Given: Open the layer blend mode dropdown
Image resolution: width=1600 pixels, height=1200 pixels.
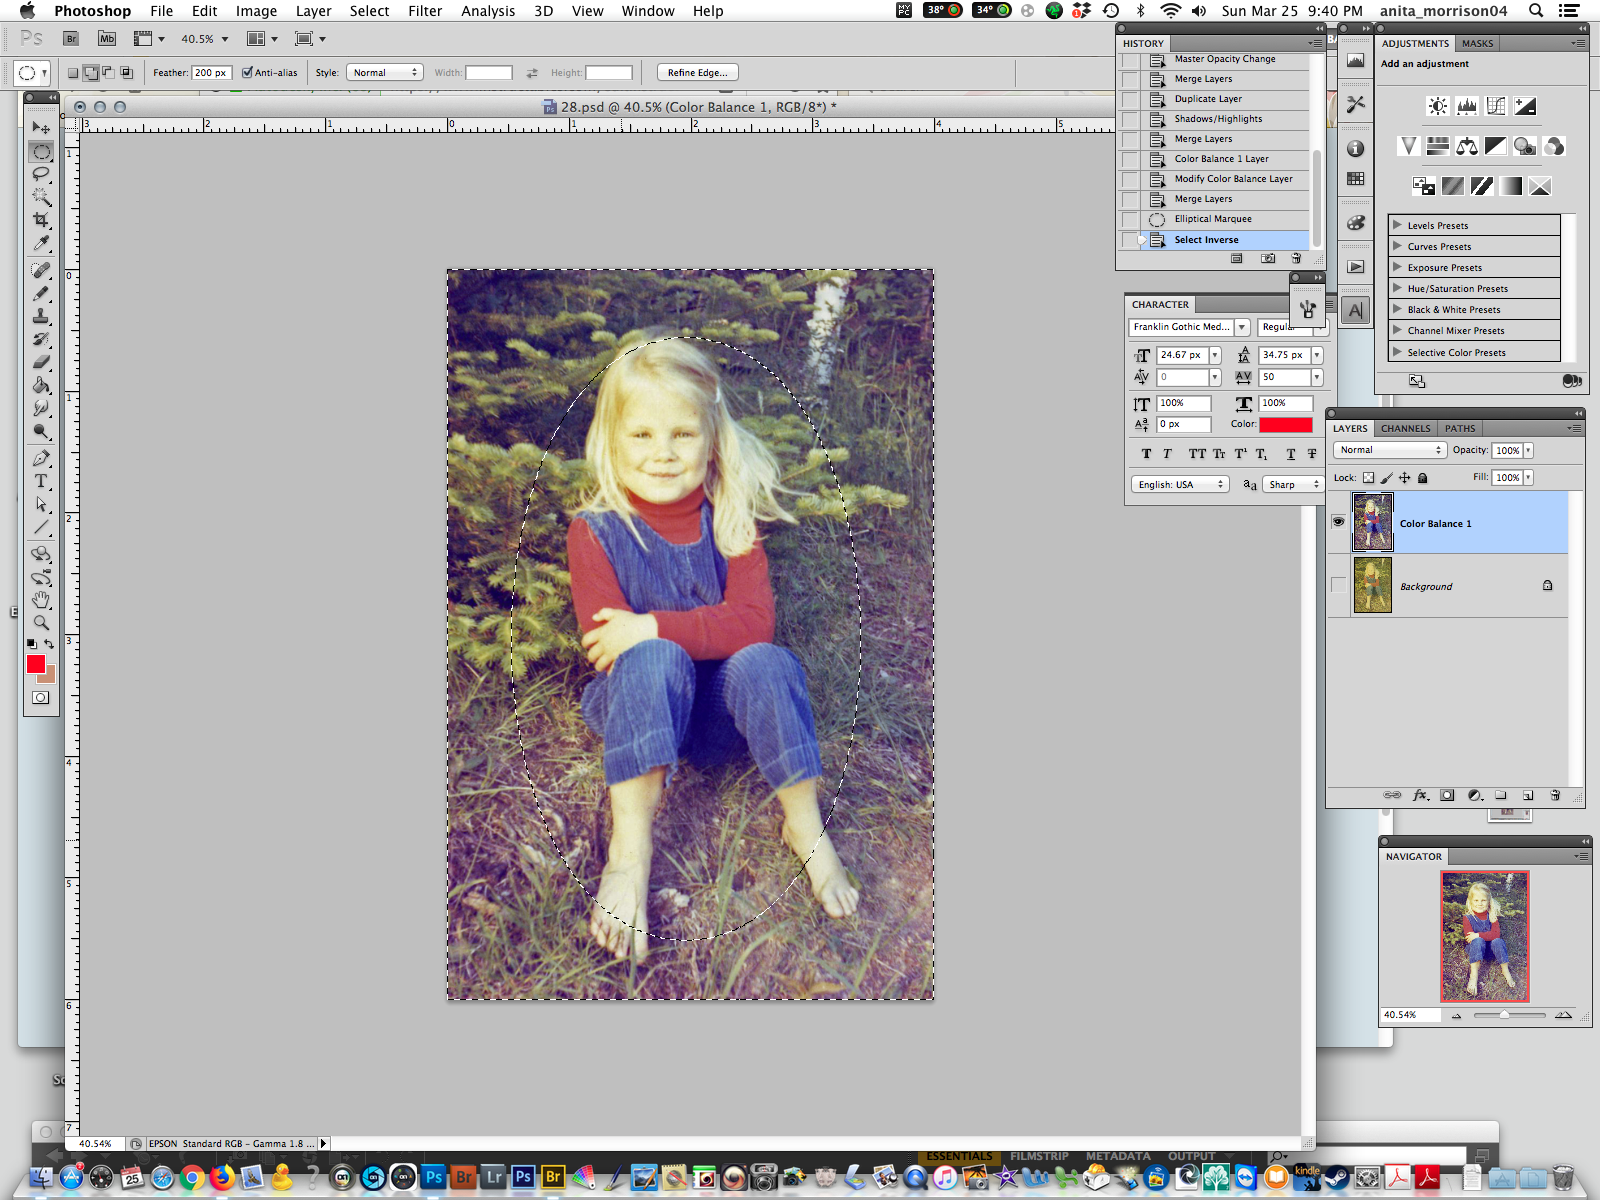Looking at the screenshot, I should (x=1390, y=450).
